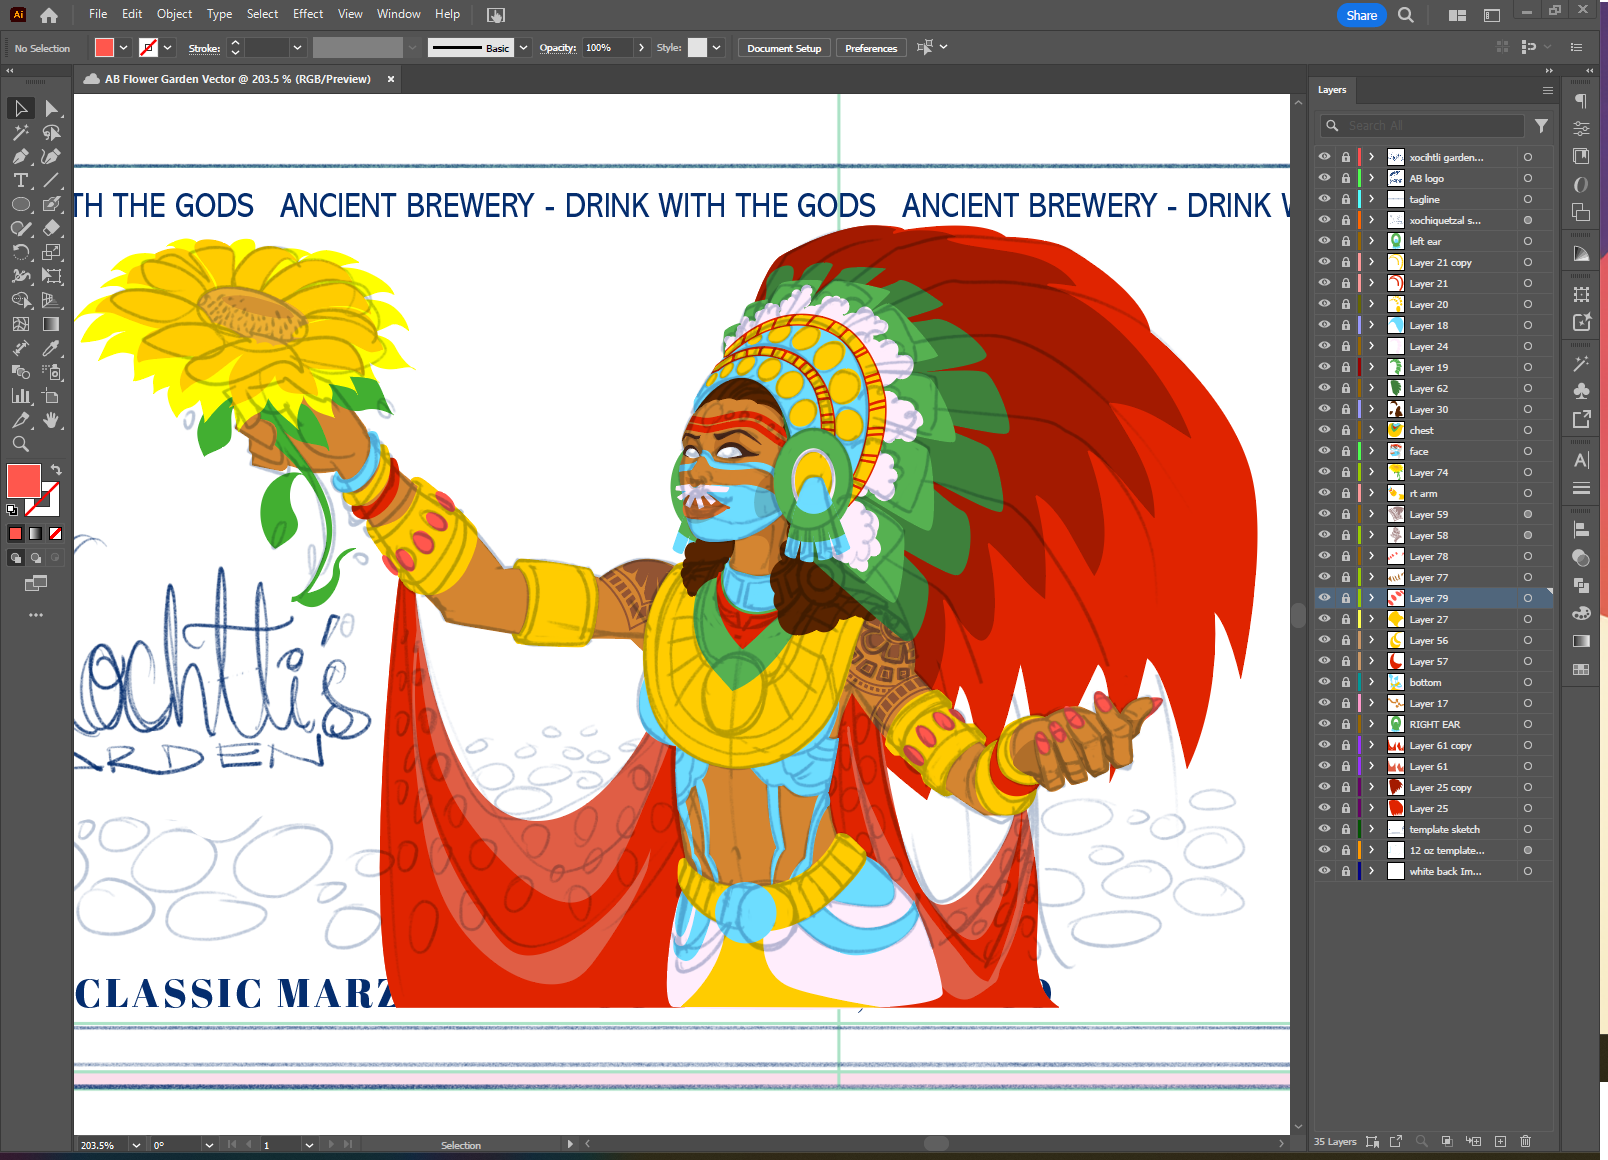This screenshot has height=1160, width=1608.
Task: Open the File menu
Action: pos(98,14)
